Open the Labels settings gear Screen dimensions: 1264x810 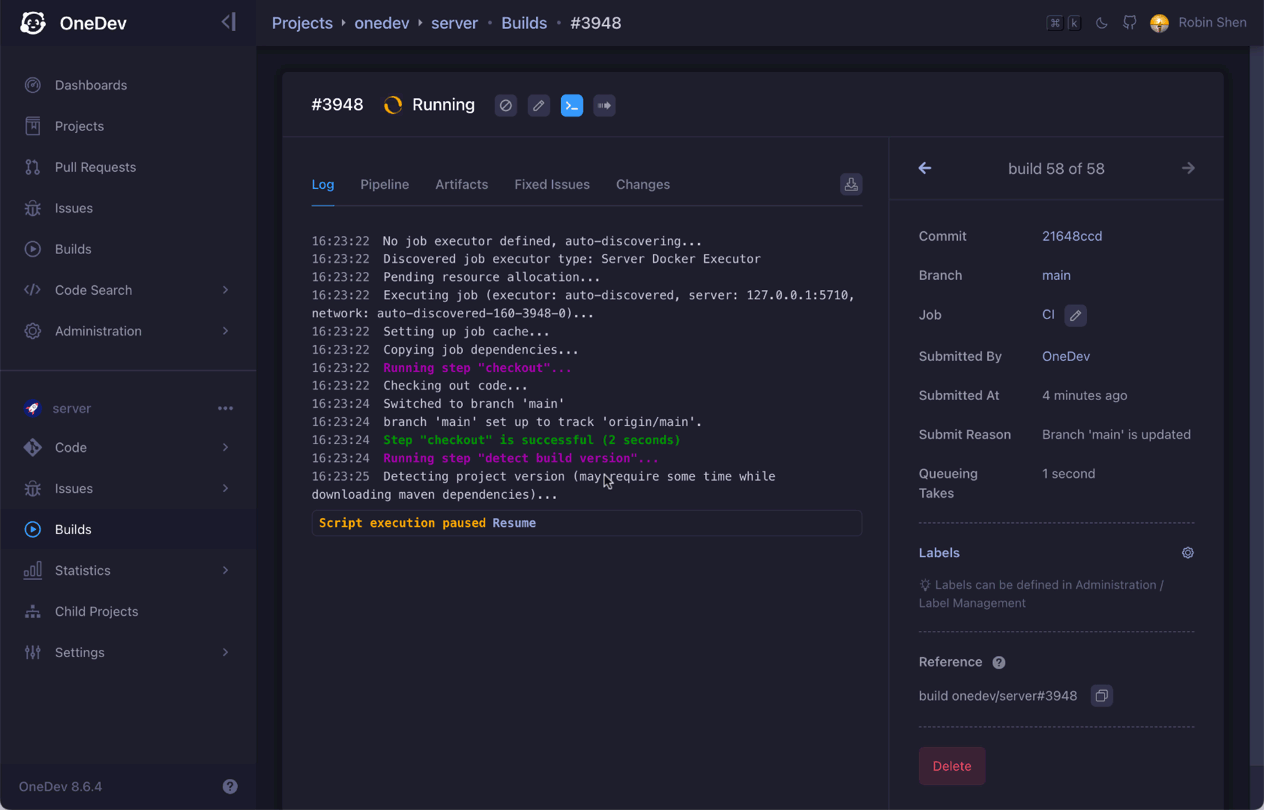(1187, 552)
